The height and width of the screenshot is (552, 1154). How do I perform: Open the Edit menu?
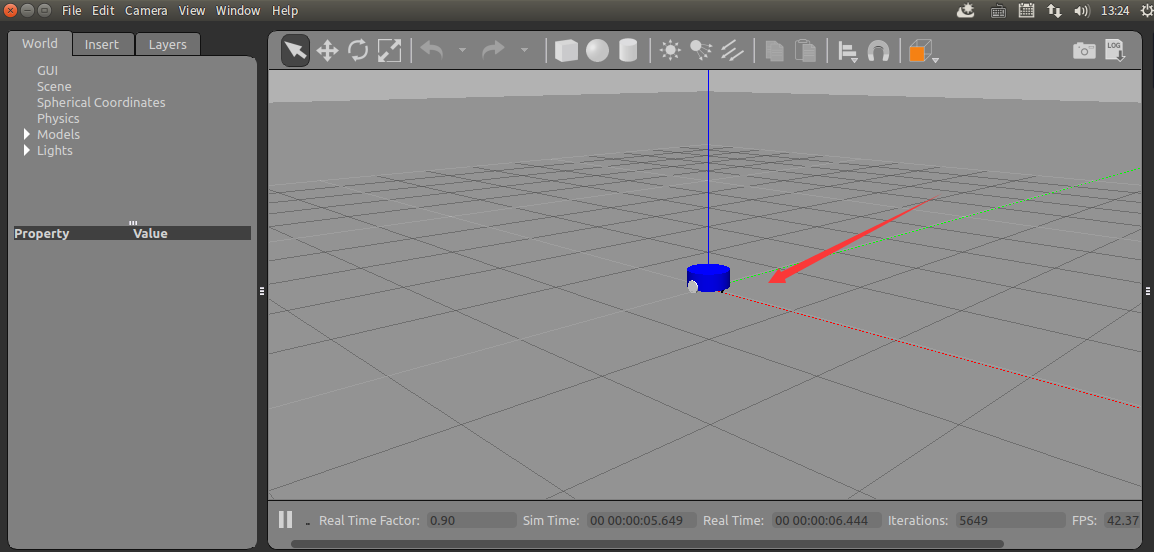point(103,10)
